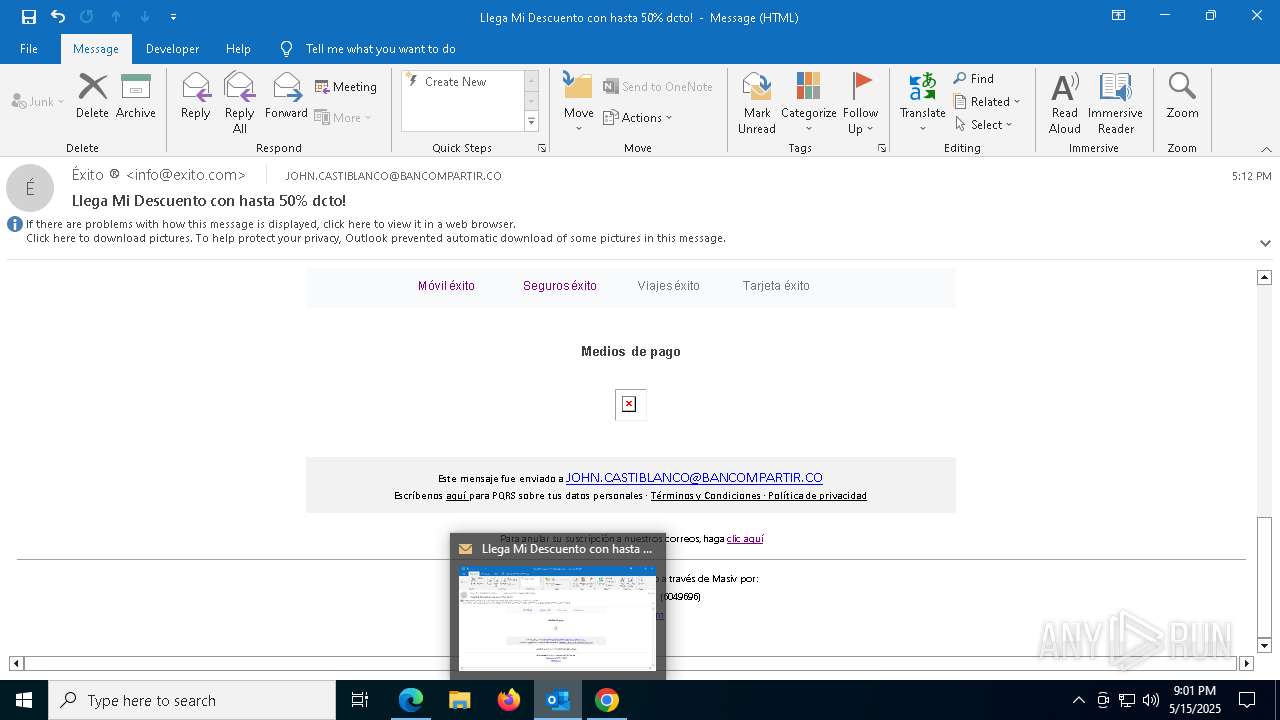Open the Select dropdown
The width and height of the screenshot is (1280, 720).
[984, 124]
